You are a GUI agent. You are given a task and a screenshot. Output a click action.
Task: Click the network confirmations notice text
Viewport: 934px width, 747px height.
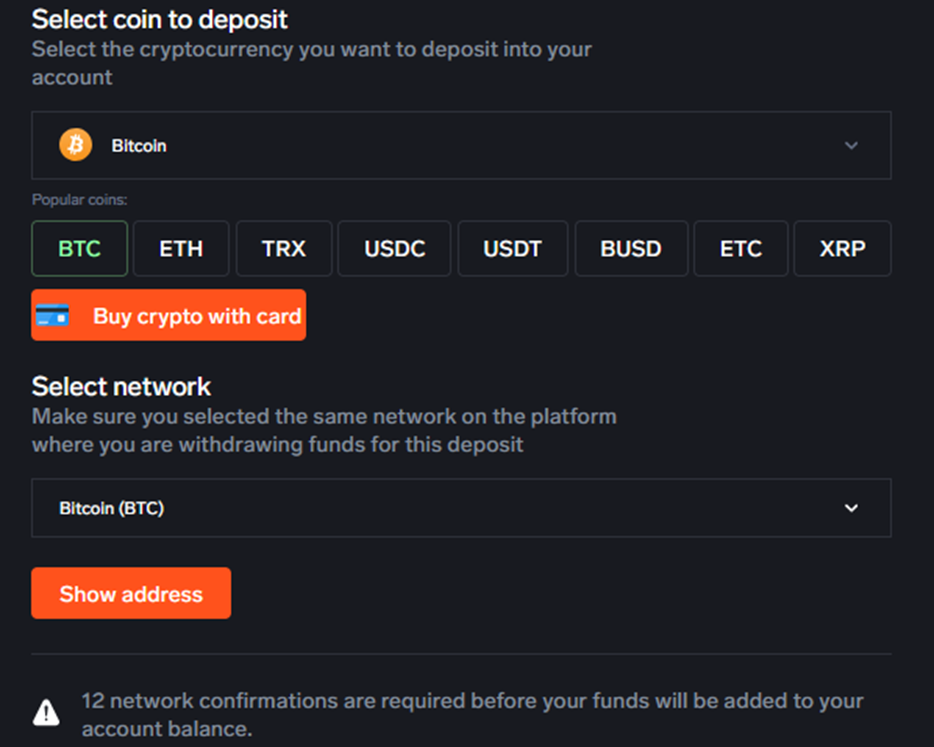tap(472, 715)
